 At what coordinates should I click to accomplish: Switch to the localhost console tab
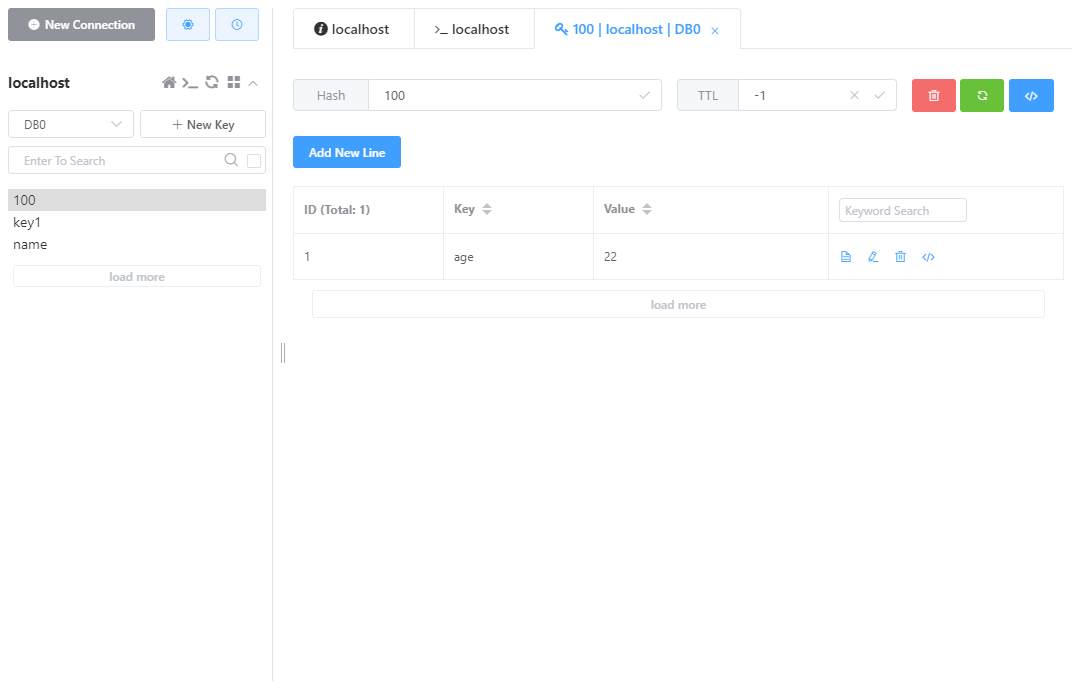tap(474, 29)
